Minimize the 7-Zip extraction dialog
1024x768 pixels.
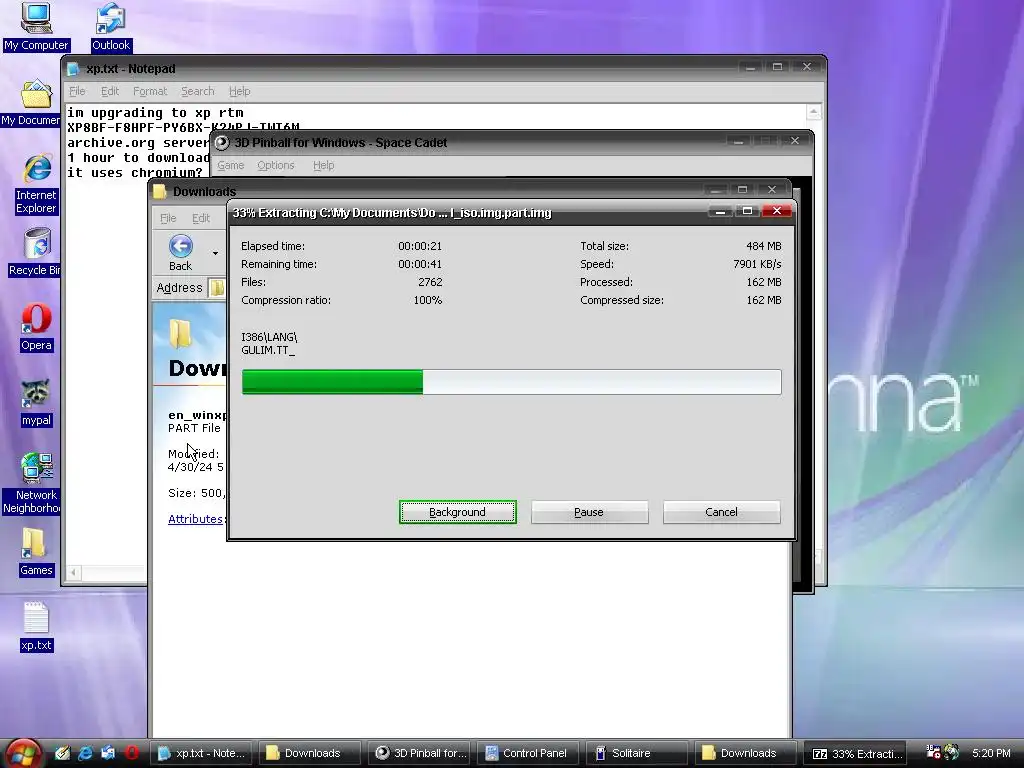(720, 211)
